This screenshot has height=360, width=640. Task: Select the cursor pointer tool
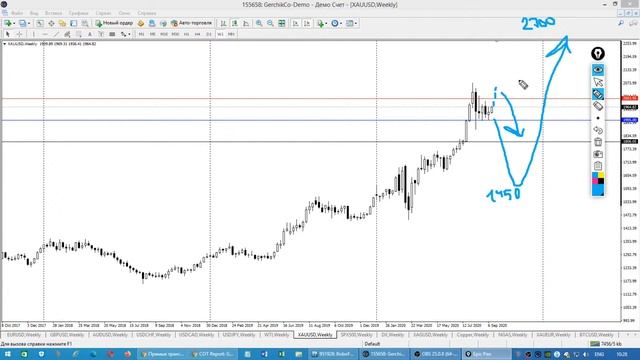click(7, 34)
